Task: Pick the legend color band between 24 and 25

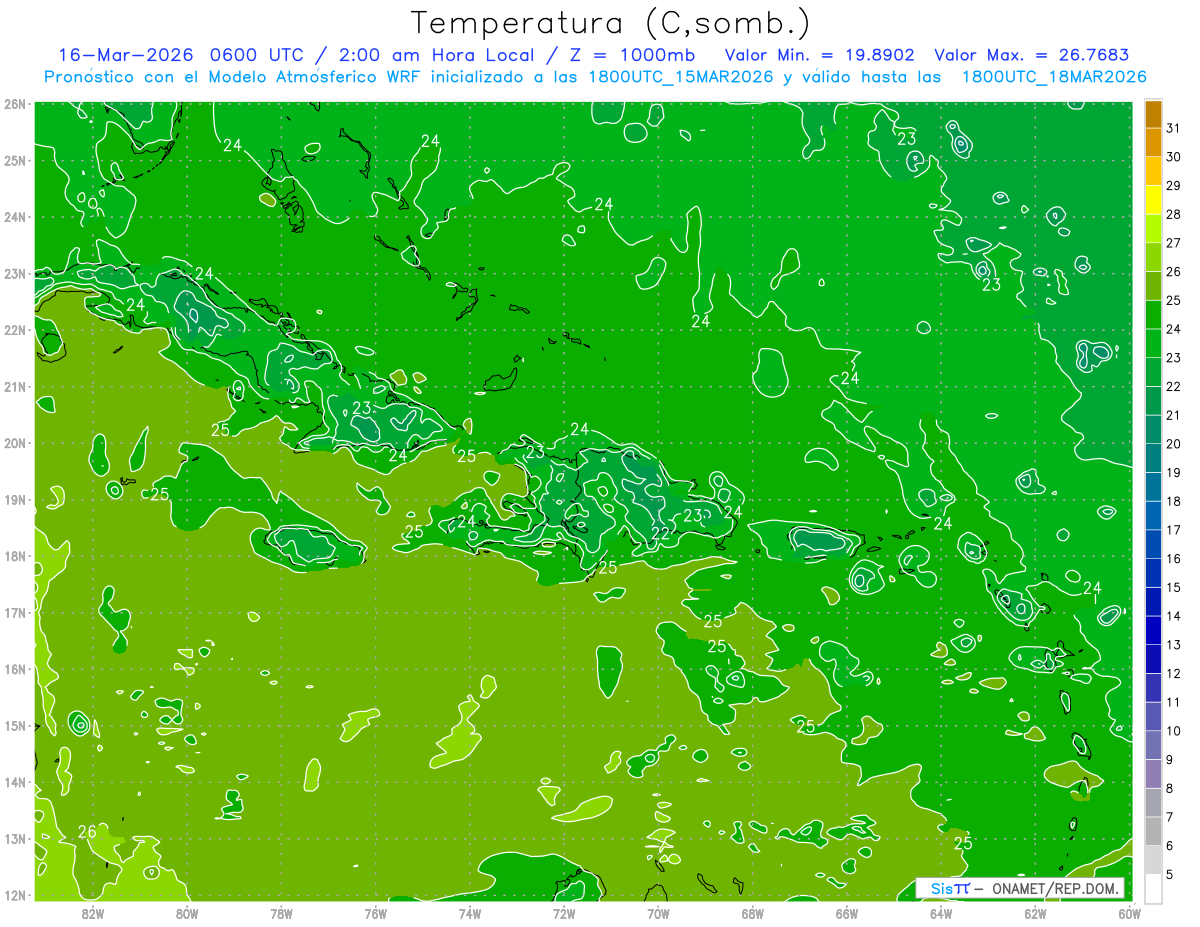Action: click(1152, 315)
